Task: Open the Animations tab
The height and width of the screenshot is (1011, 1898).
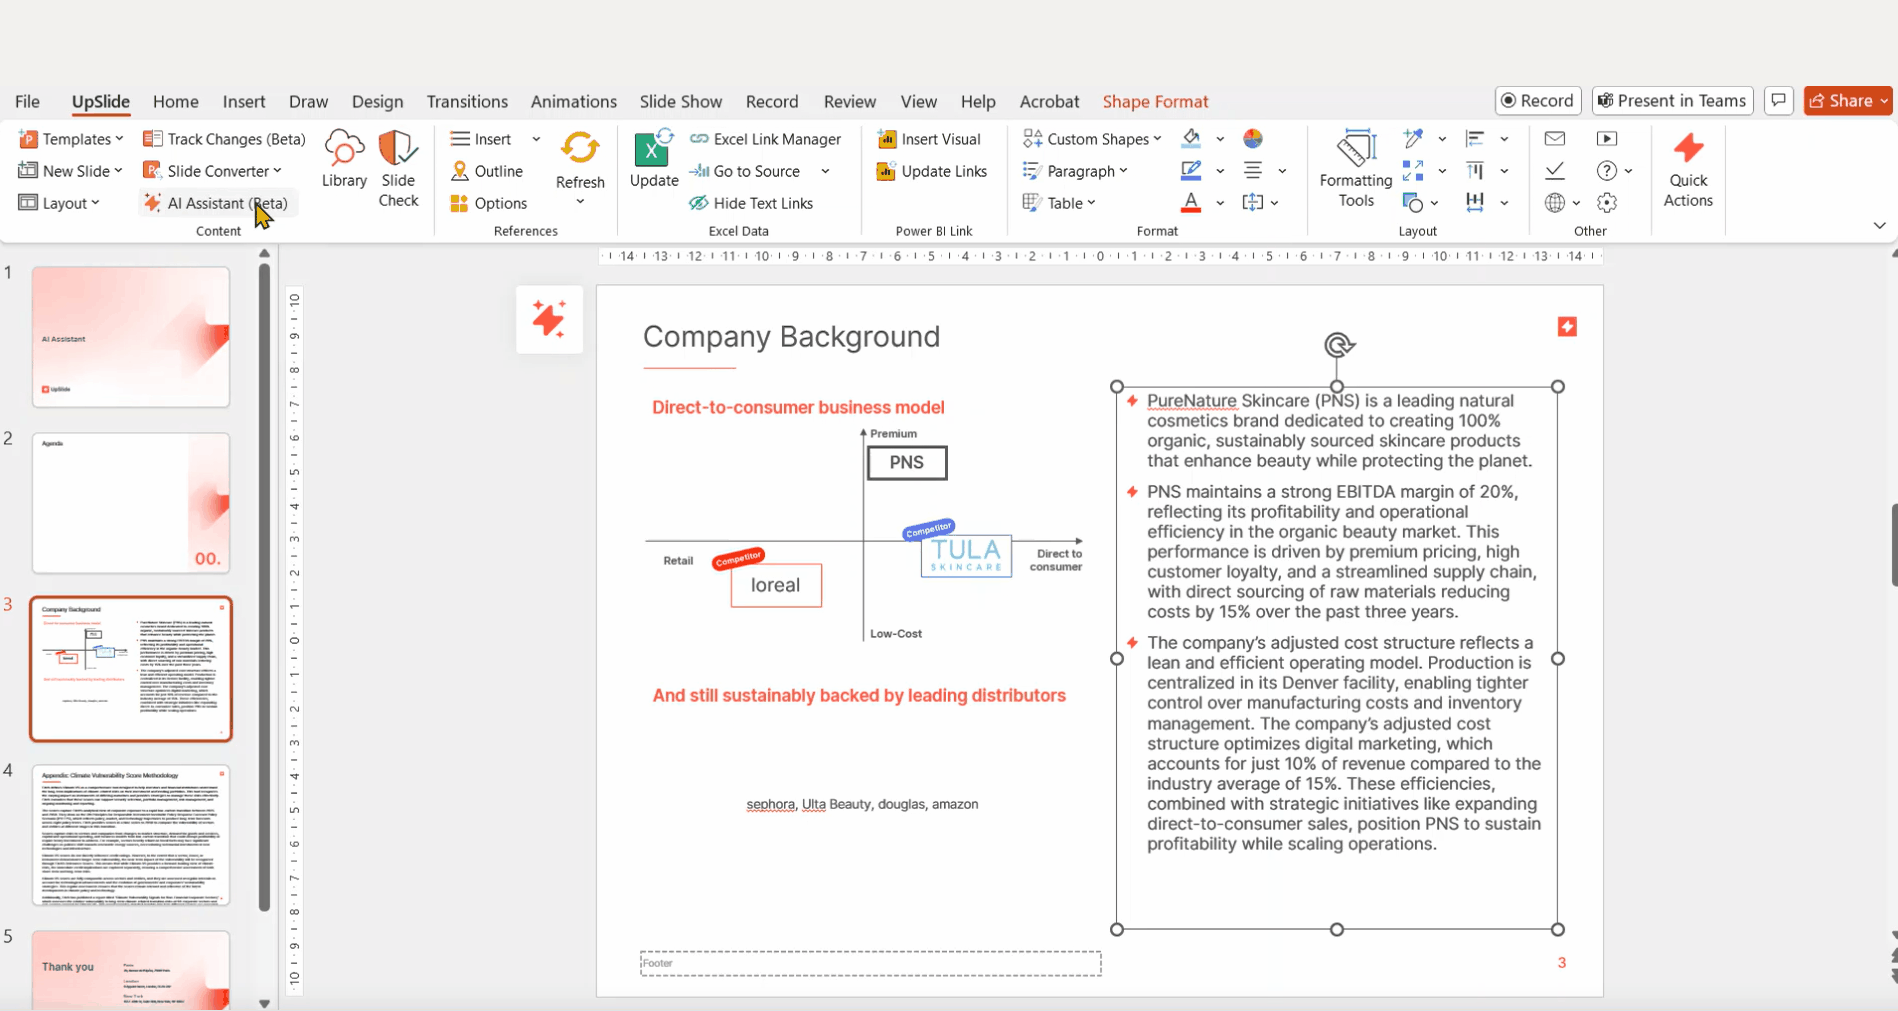Action: point(573,101)
